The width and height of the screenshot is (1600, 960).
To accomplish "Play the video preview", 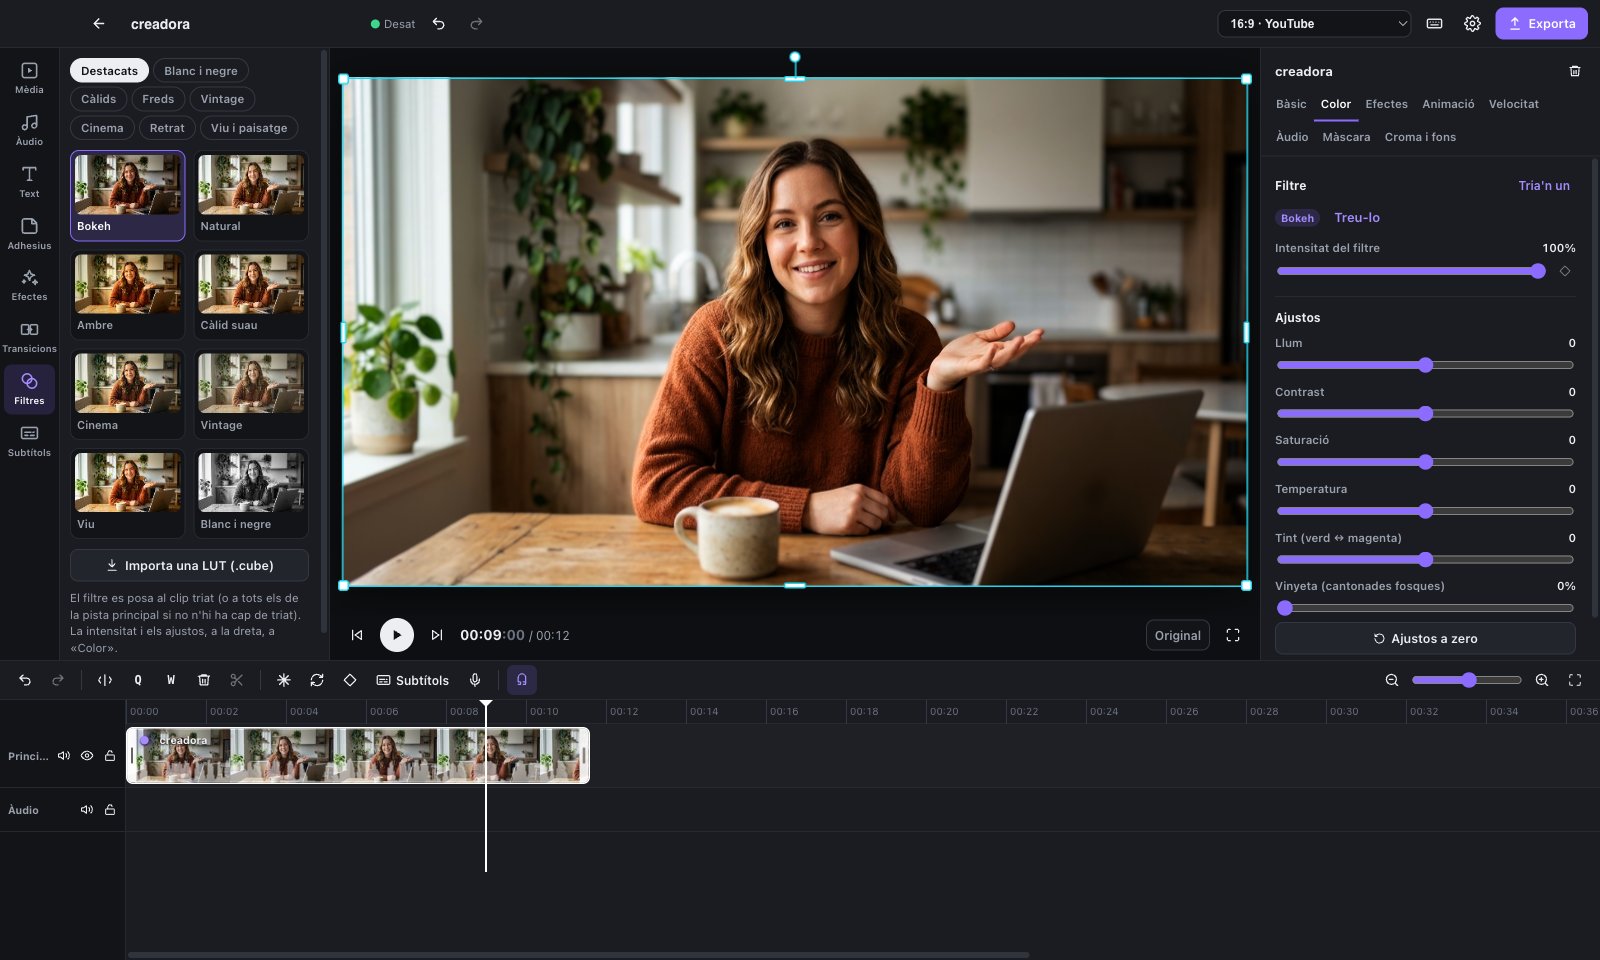I will pos(397,635).
